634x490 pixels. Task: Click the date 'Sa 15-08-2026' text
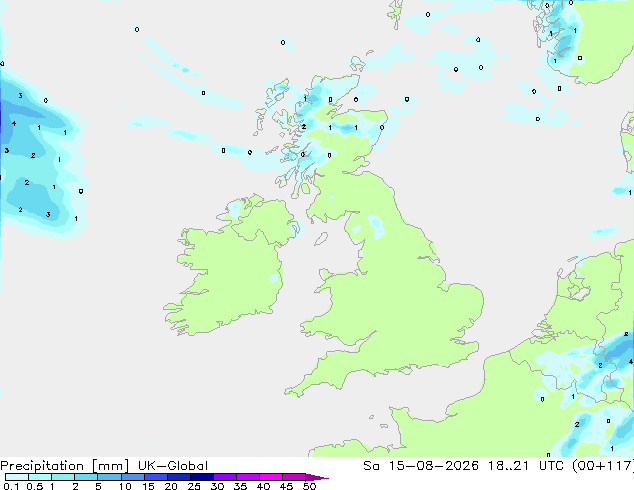(421, 466)
